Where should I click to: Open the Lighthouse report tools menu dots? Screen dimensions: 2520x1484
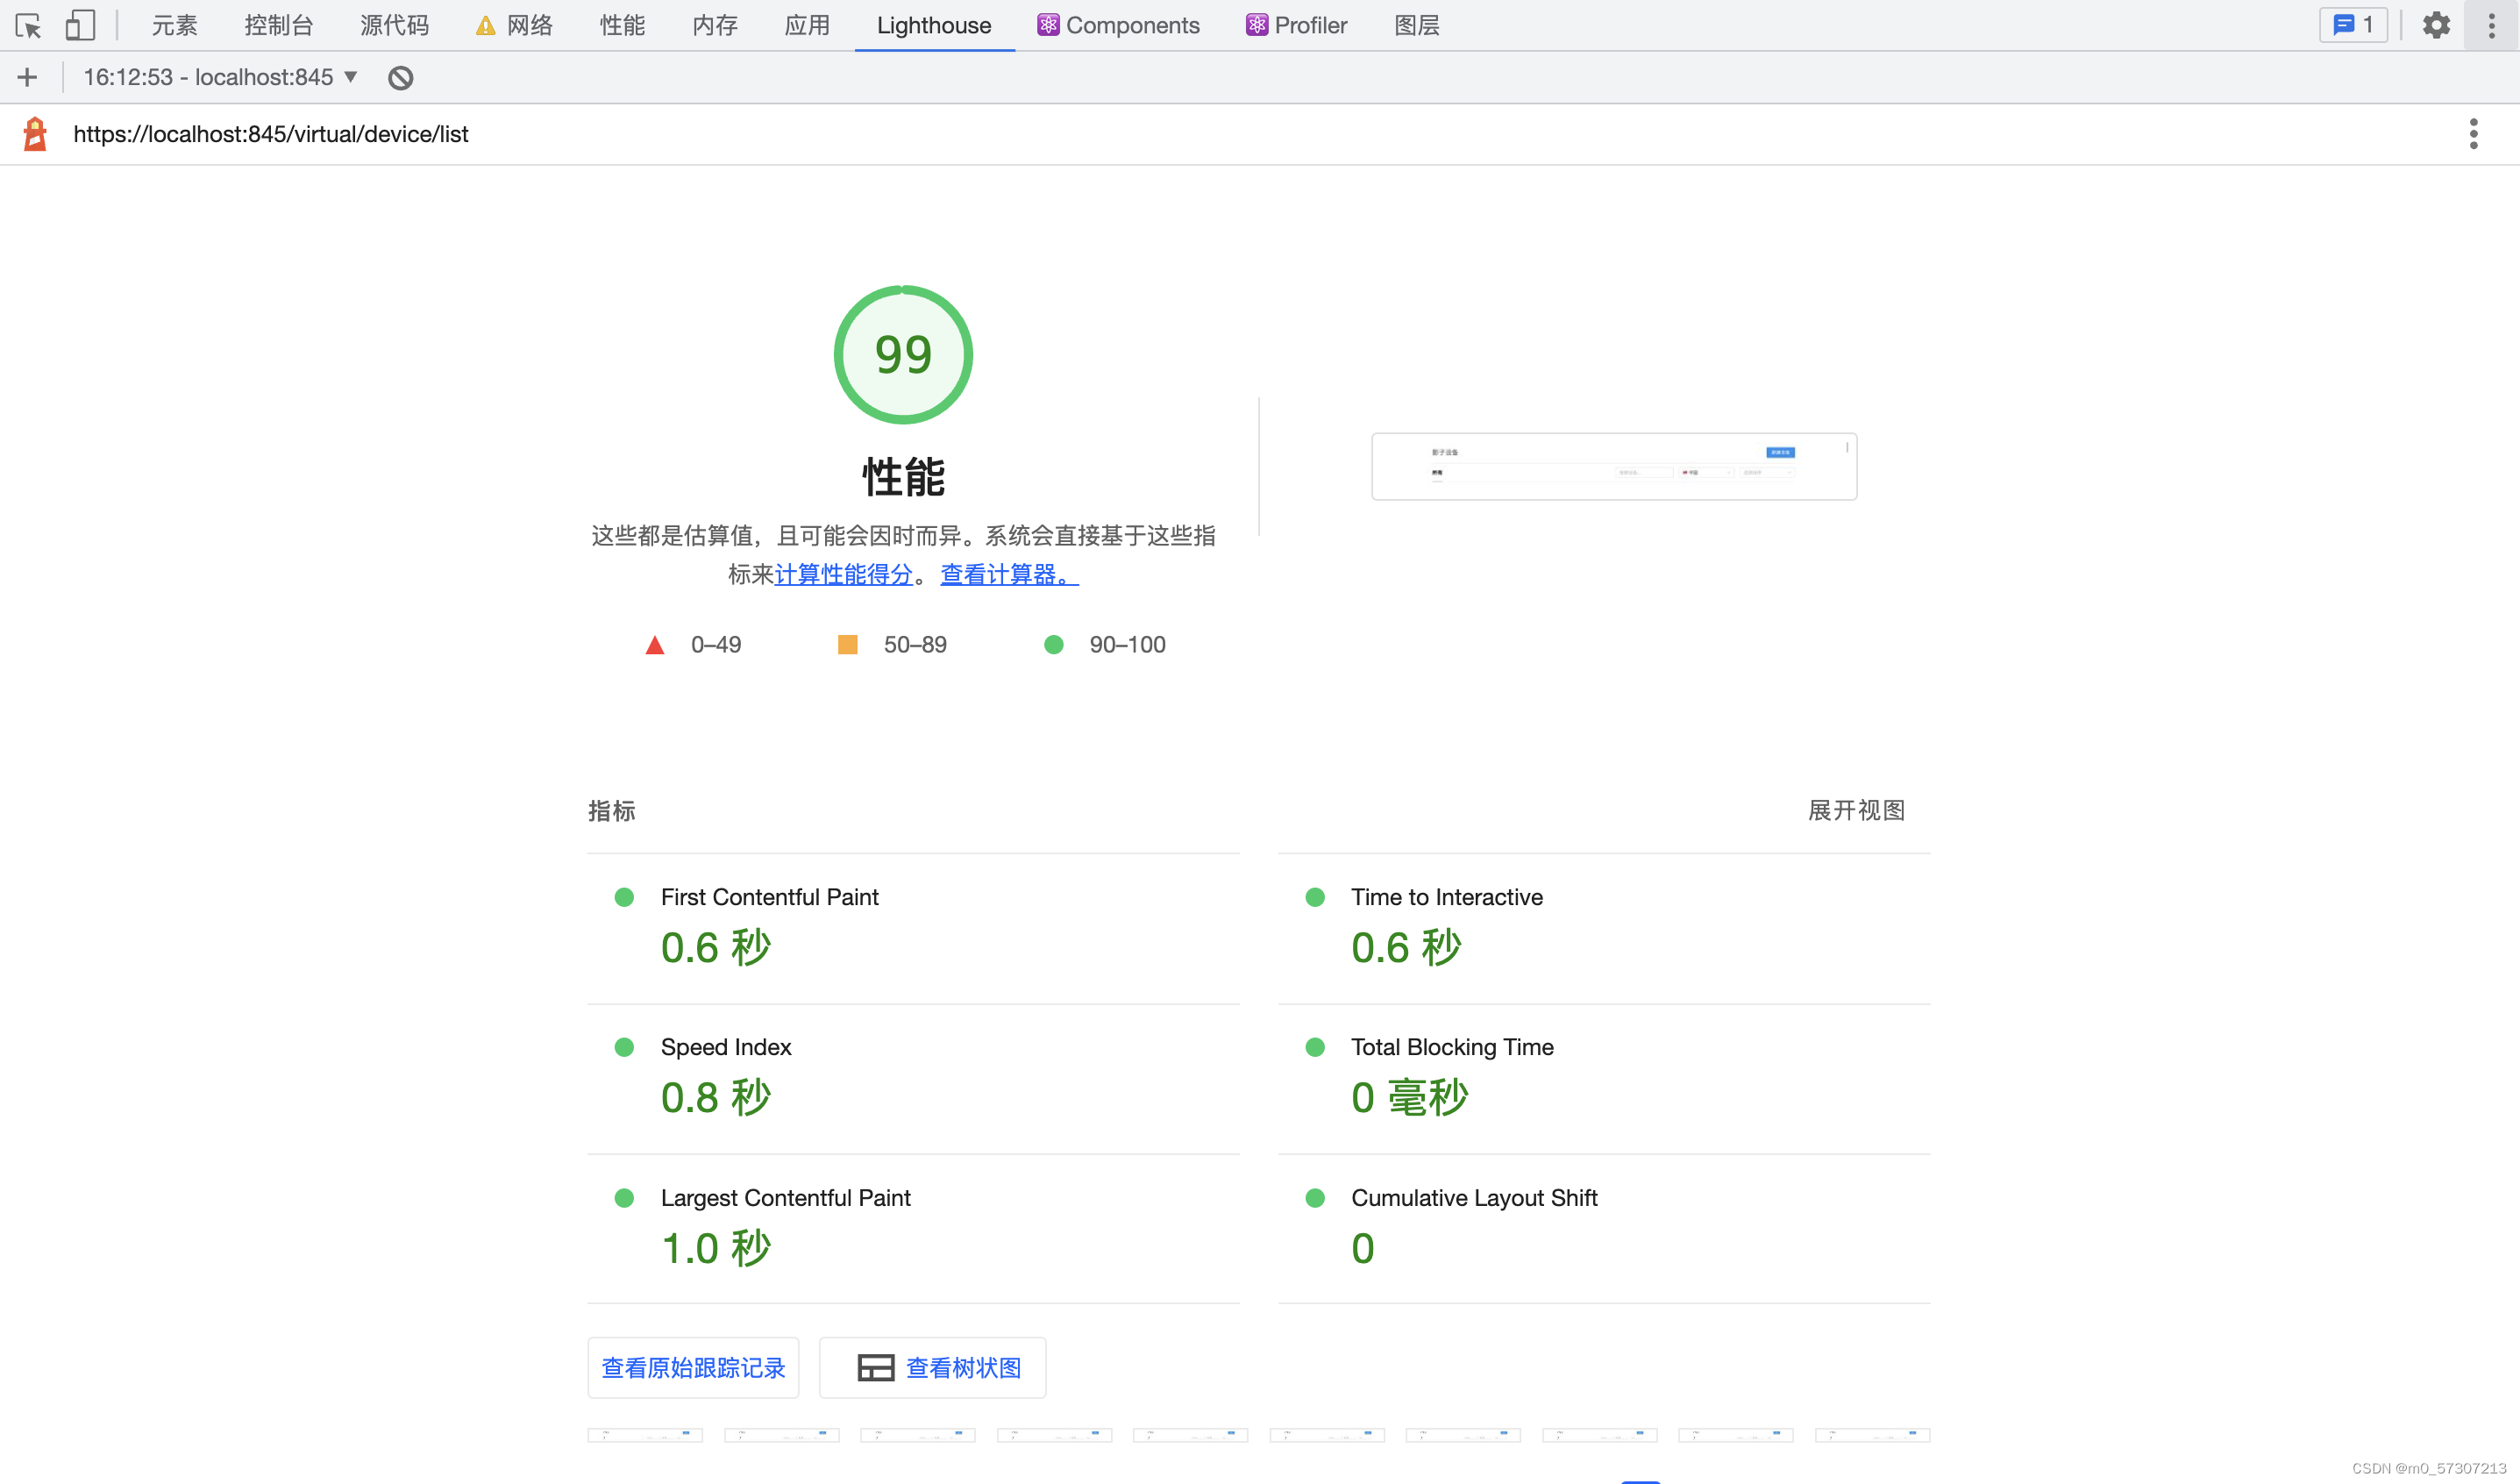(2473, 133)
